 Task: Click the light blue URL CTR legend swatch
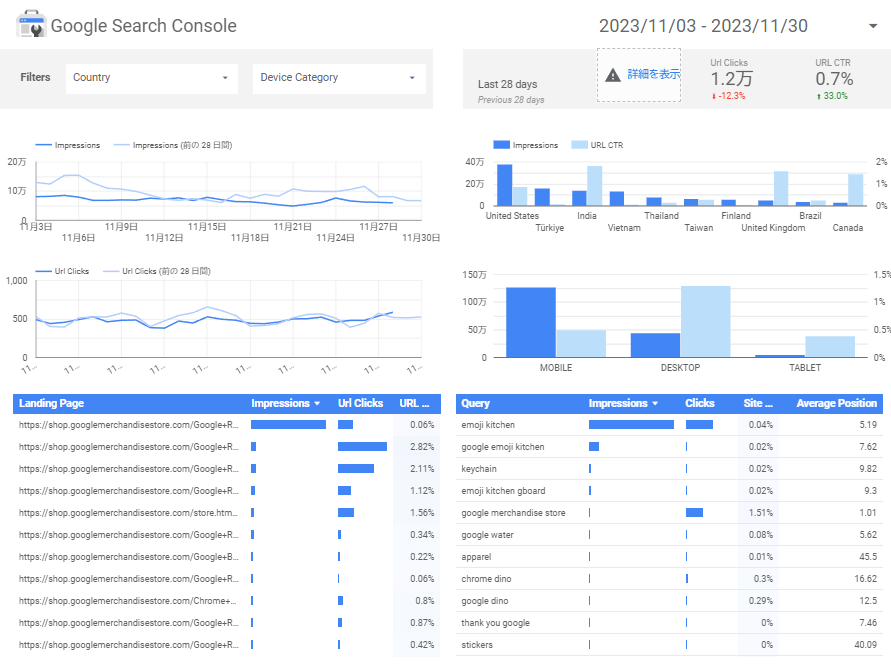579,145
